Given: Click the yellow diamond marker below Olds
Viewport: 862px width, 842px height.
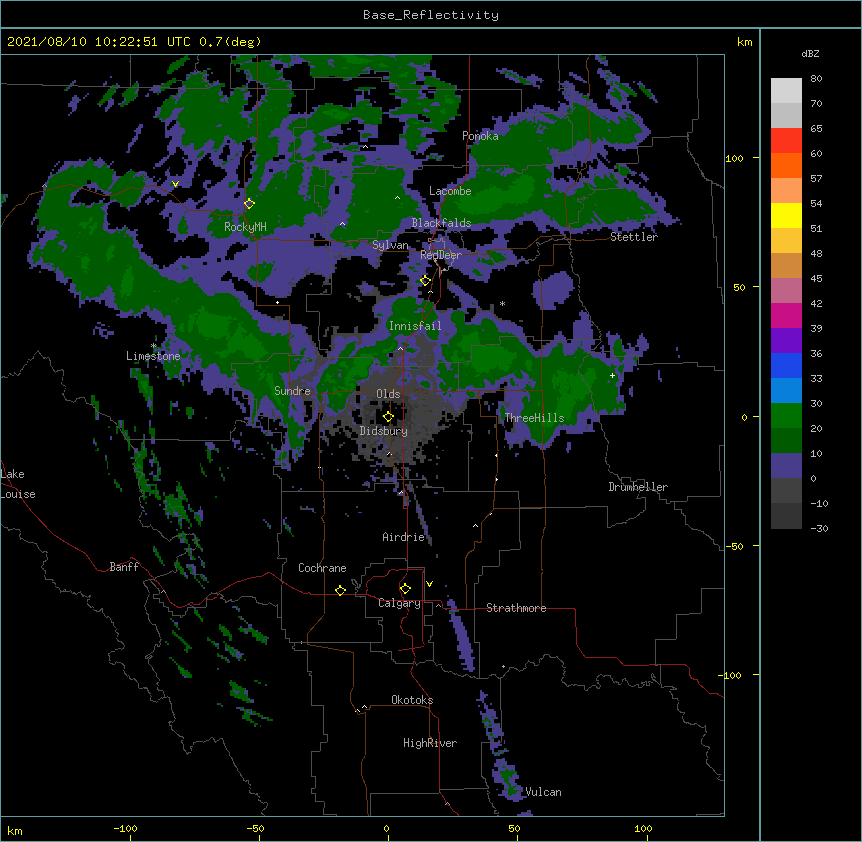Looking at the screenshot, I should coord(388,417).
